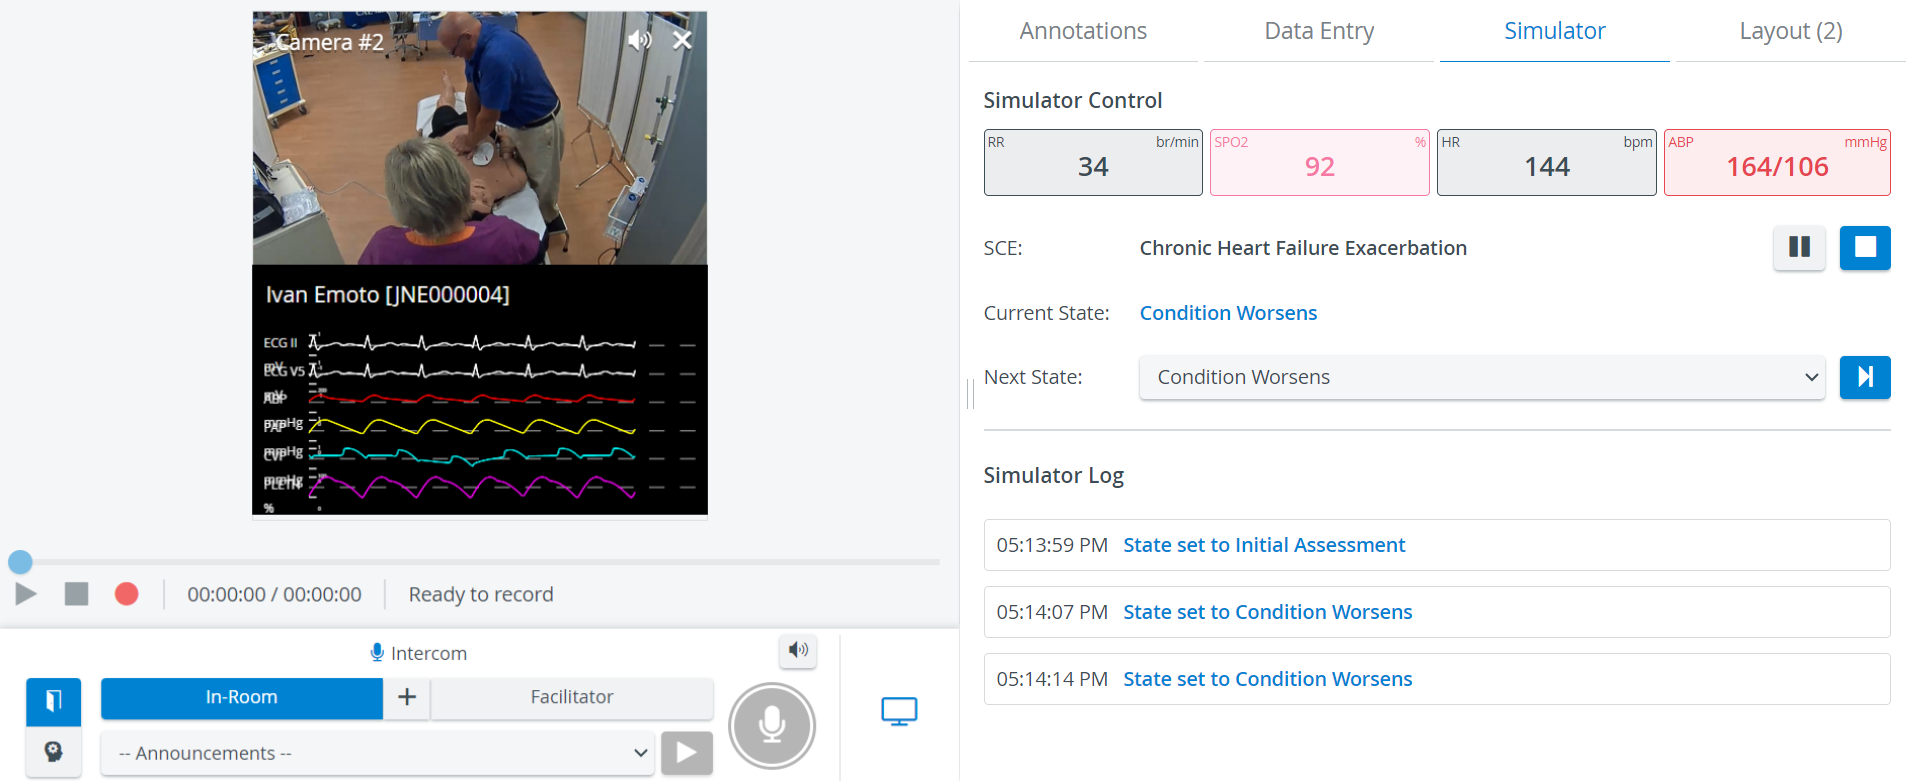
Task: Click the large intercom microphone button
Action: 772,726
